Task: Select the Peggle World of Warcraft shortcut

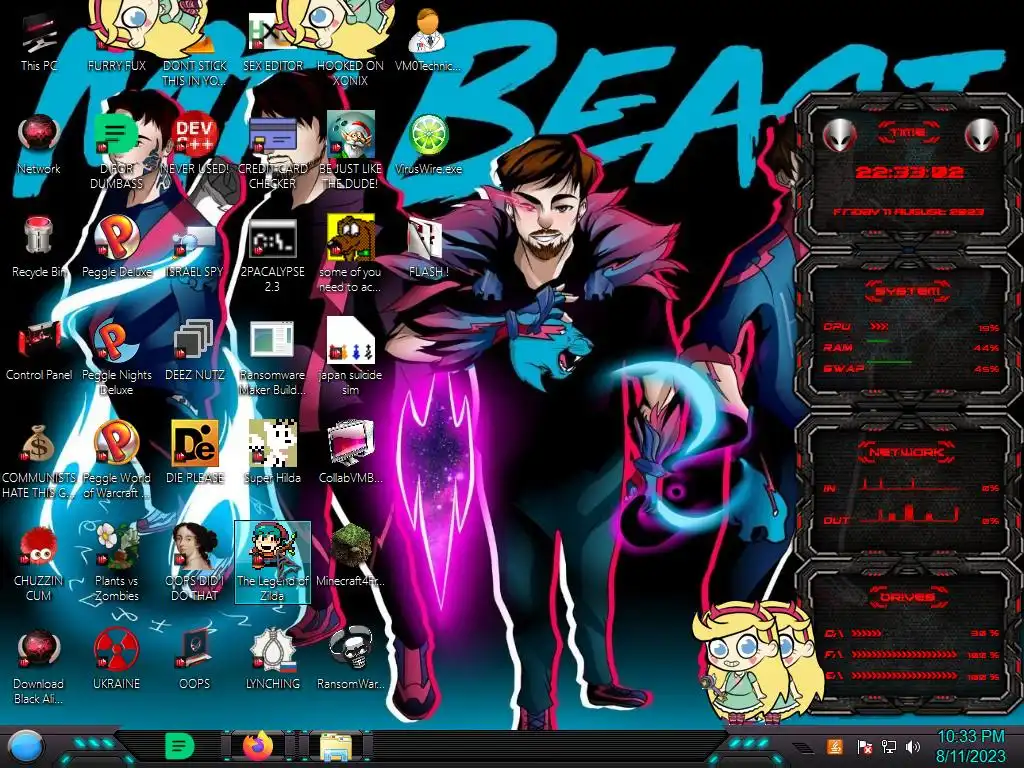Action: click(x=116, y=460)
